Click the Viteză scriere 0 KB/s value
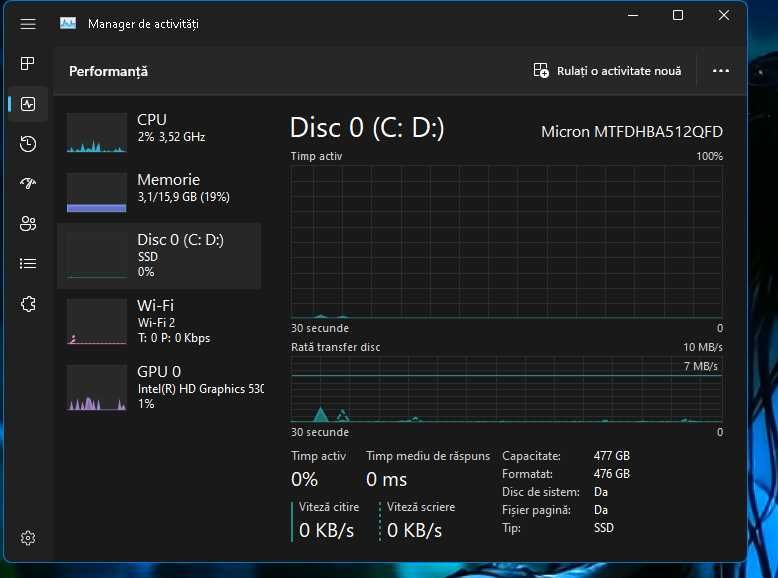This screenshot has height=578, width=778. point(414,530)
